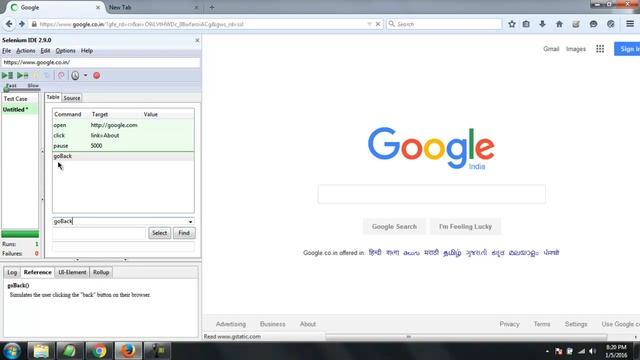Viewport: 640px width, 360px height.
Task: Click the Selenium Base URL field
Action: [101, 62]
